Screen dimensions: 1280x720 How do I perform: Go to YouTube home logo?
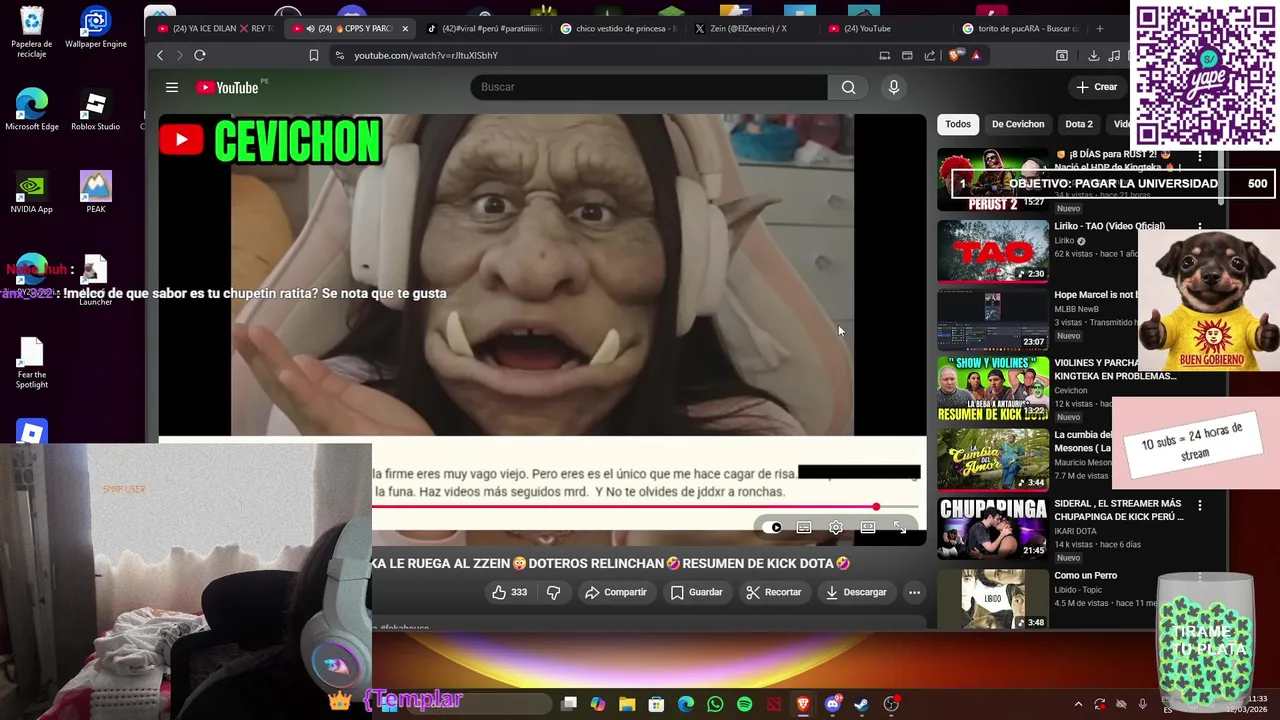coord(228,87)
